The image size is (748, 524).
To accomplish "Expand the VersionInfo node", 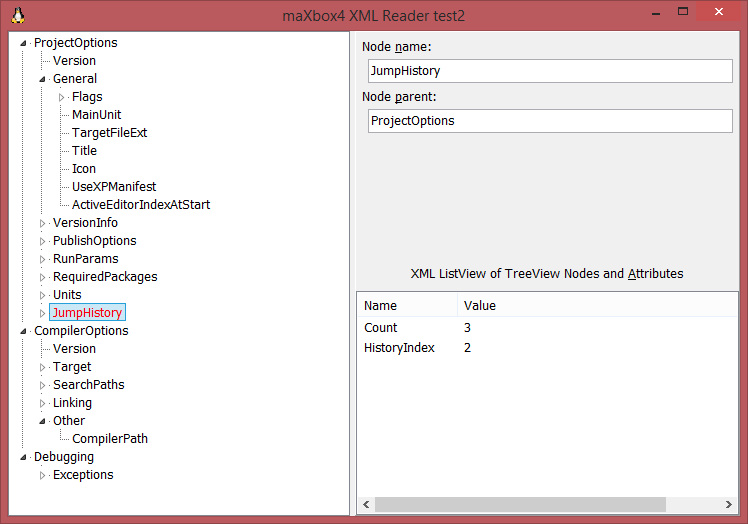I will [x=43, y=223].
